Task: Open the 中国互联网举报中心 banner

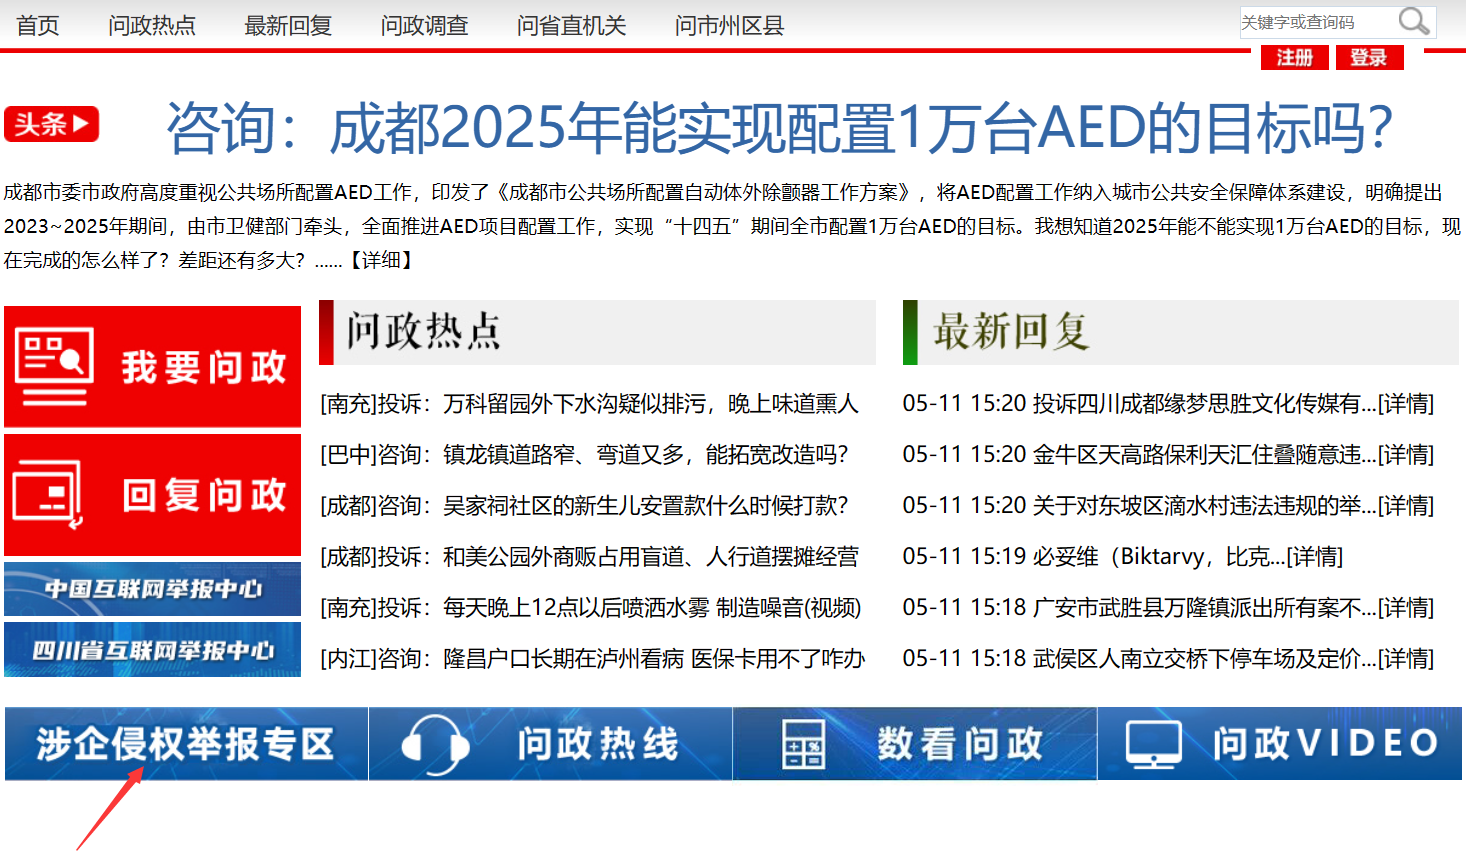Action: click(152, 589)
